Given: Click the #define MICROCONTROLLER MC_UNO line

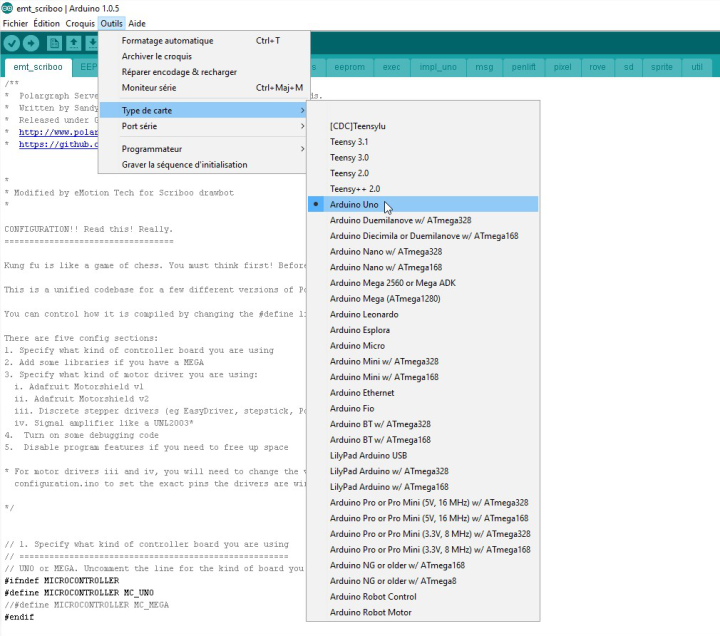Looking at the screenshot, I should coord(79,592).
